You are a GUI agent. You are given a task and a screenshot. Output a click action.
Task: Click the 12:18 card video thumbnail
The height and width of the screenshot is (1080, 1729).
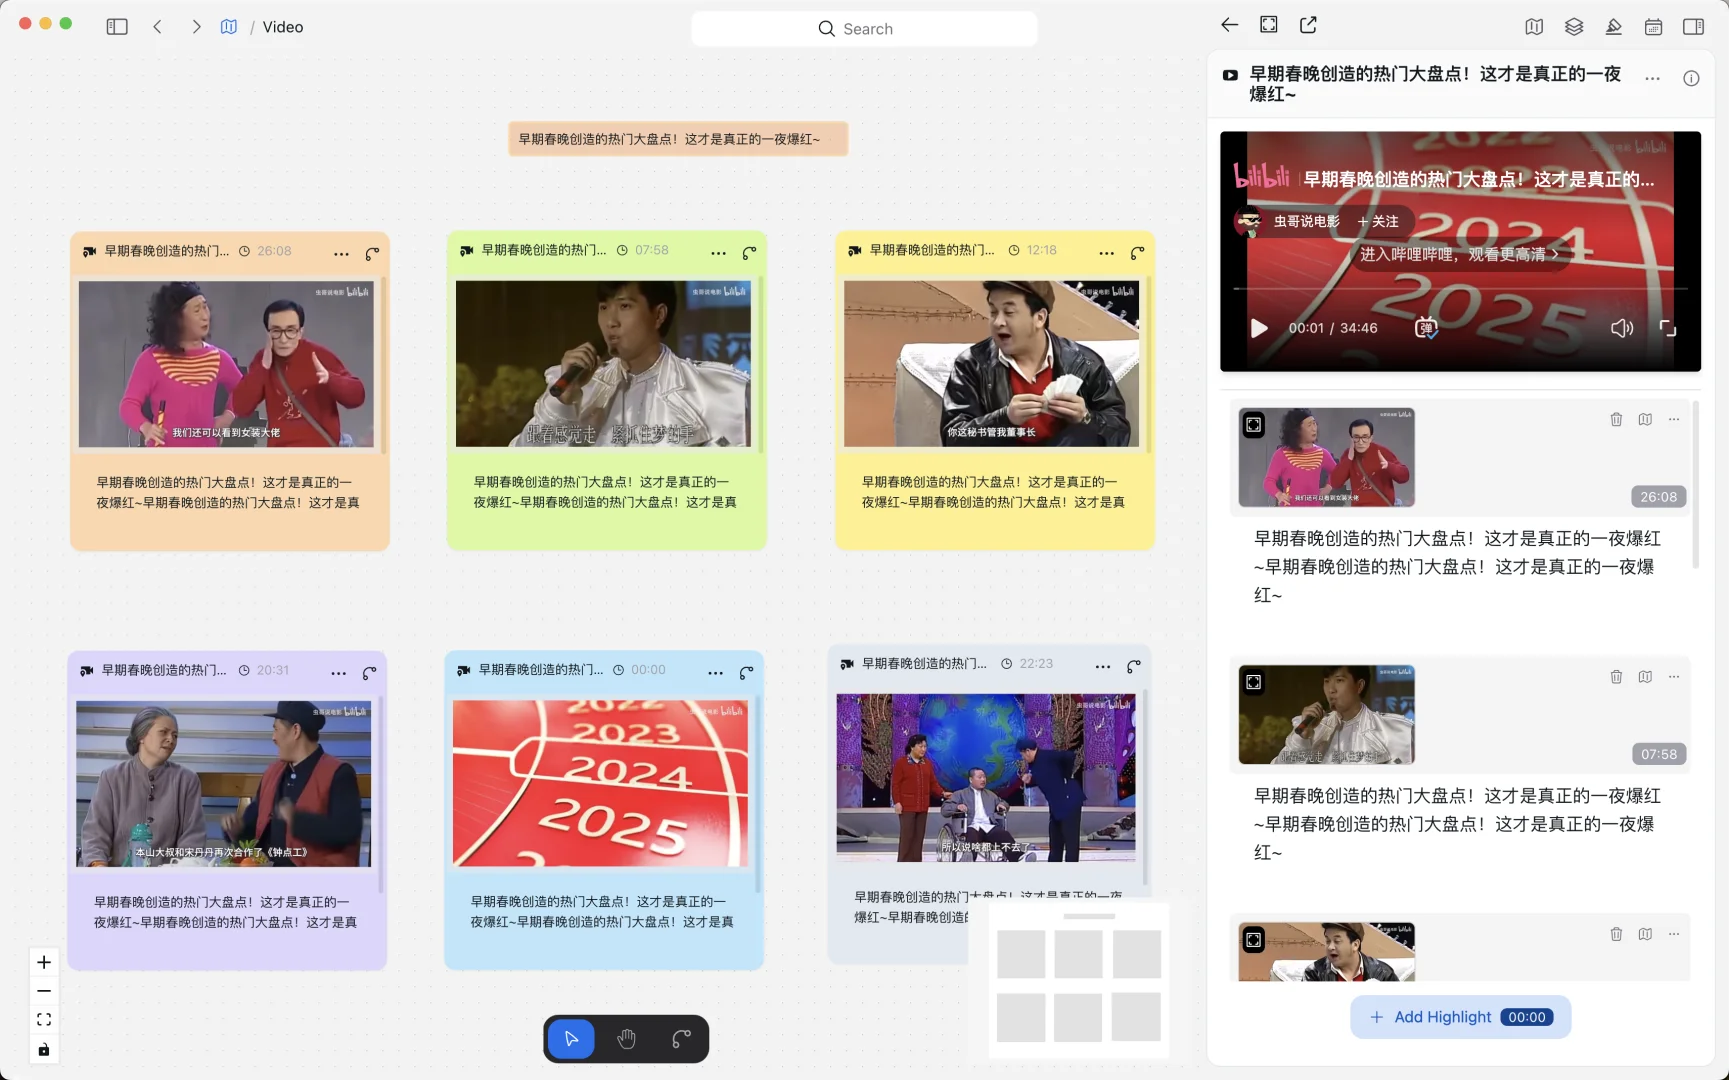click(x=991, y=364)
